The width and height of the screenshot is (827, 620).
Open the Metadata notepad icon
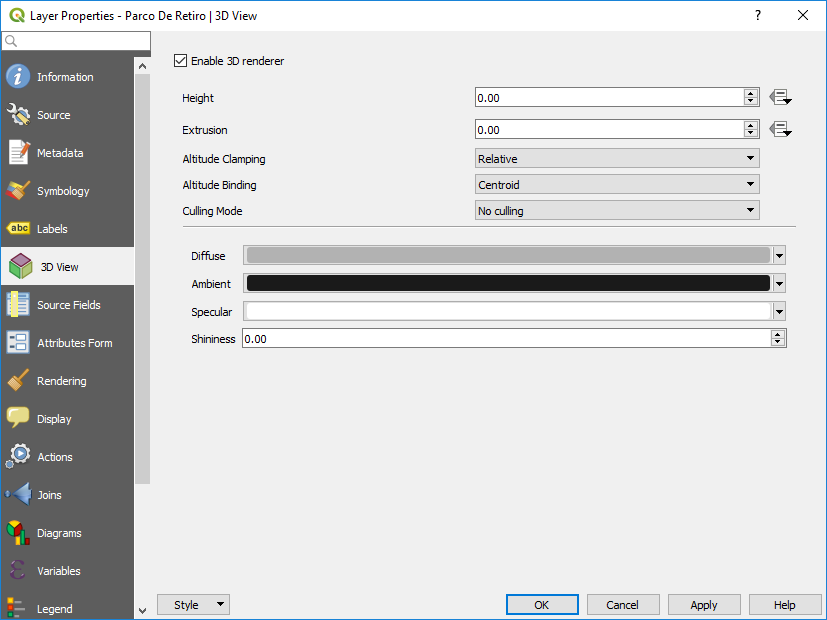pos(18,153)
